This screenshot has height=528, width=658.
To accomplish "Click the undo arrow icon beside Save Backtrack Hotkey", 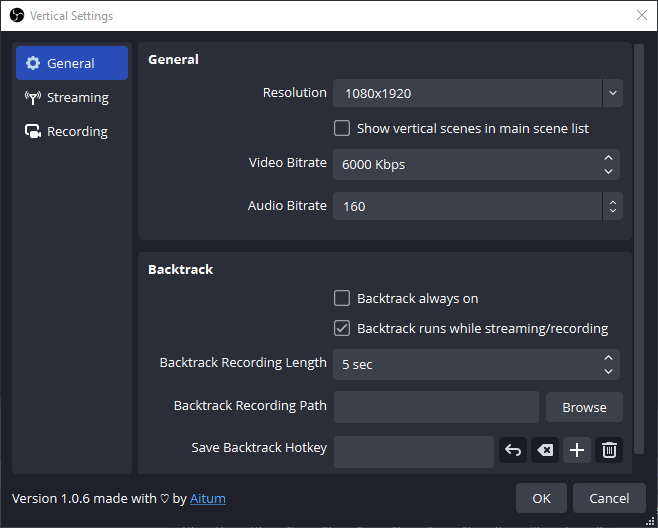I will point(513,451).
